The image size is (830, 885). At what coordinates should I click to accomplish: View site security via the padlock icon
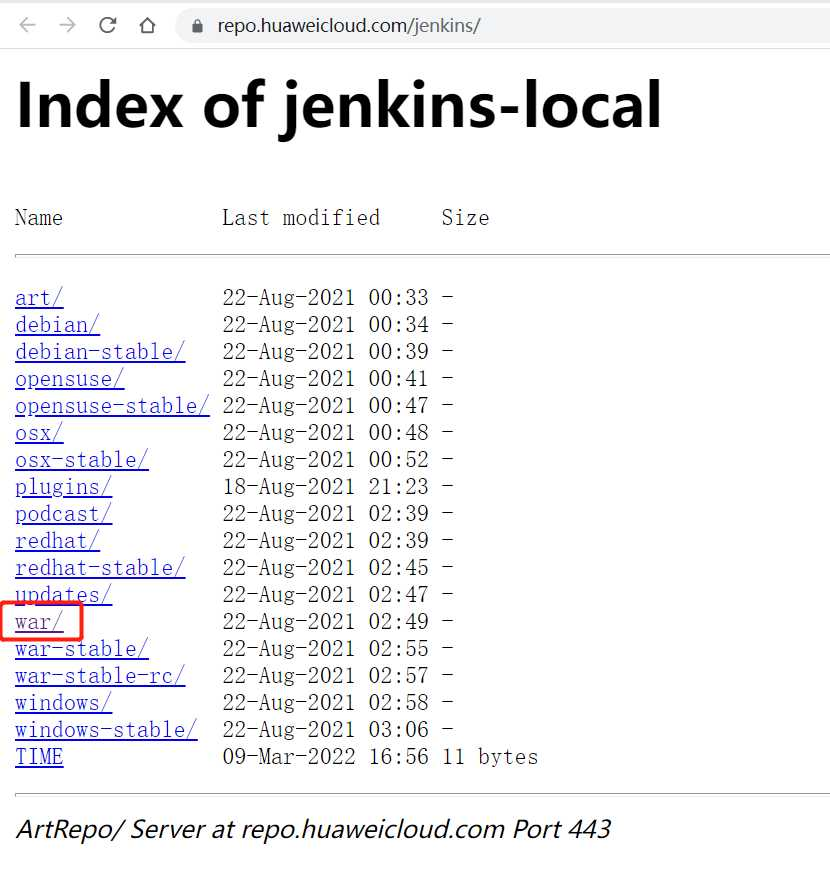coord(197,26)
